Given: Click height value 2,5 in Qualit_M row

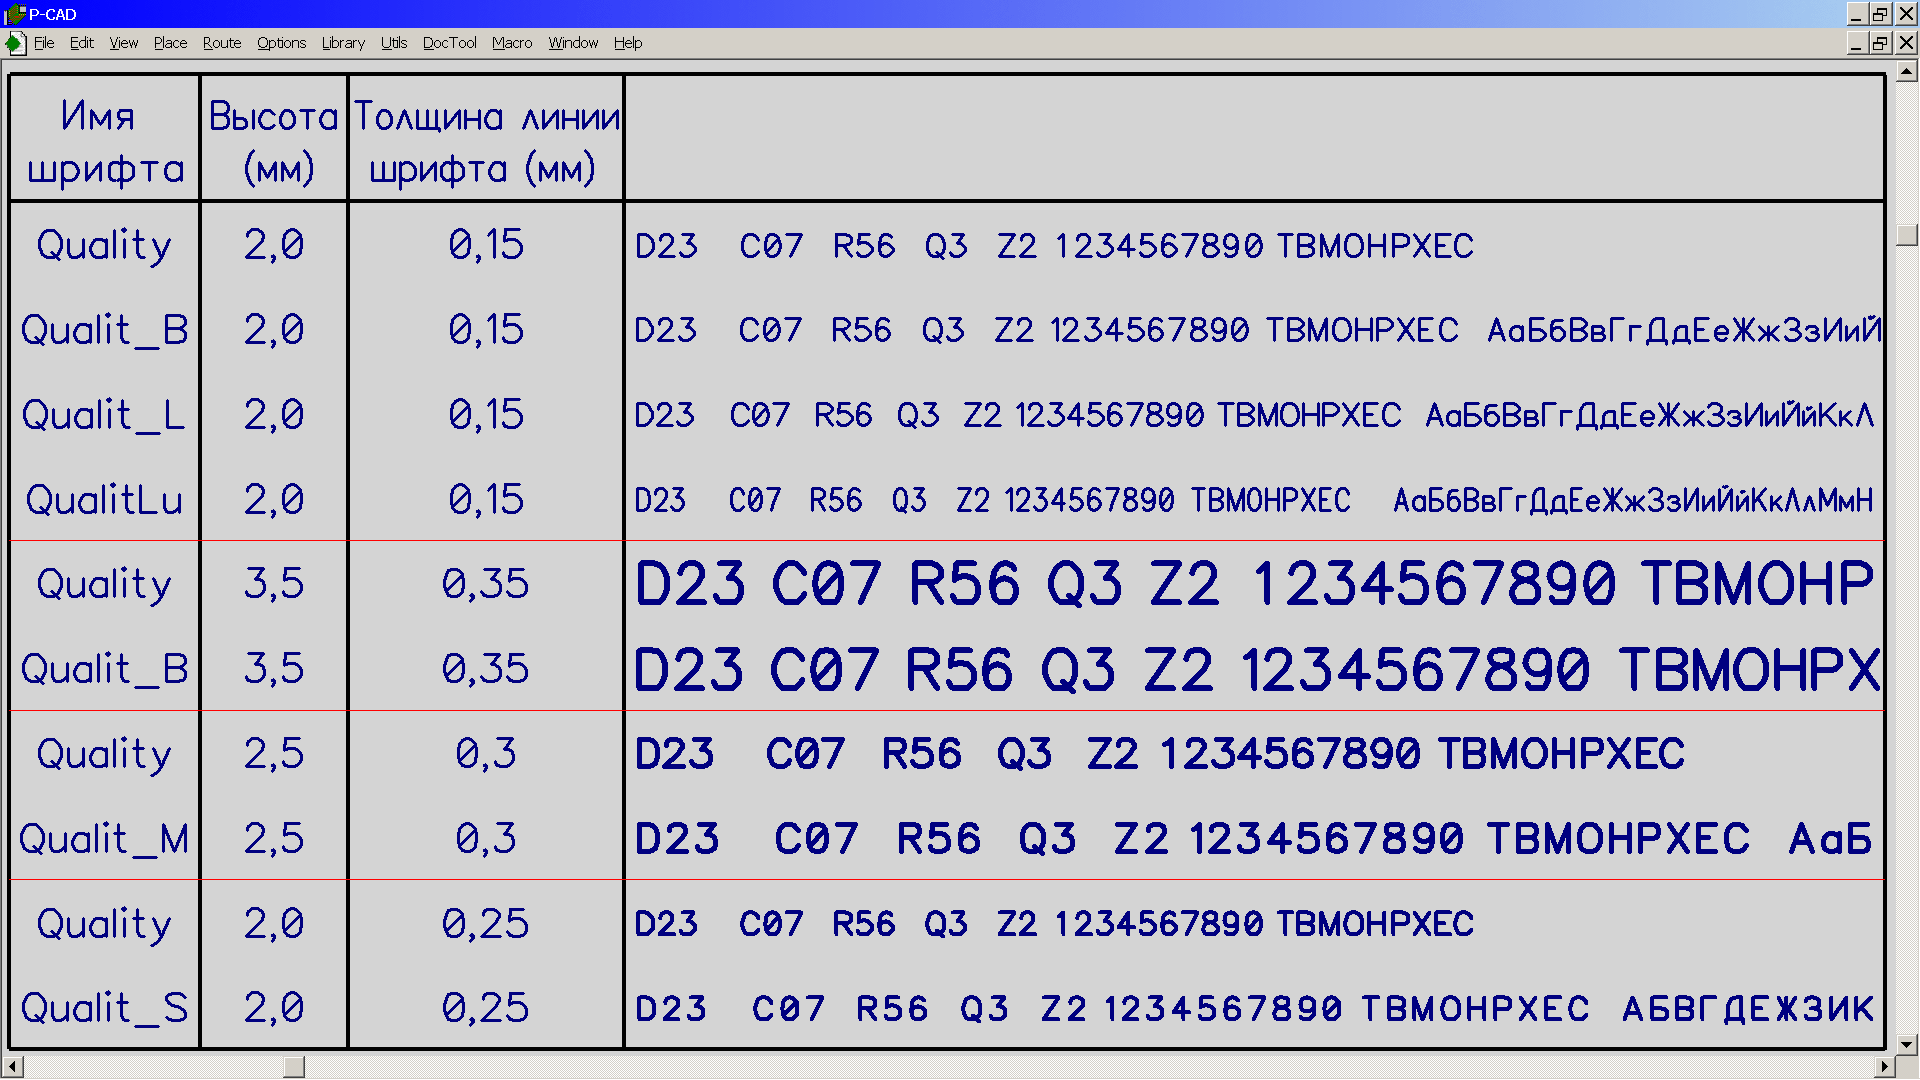Looking at the screenshot, I should click(274, 839).
